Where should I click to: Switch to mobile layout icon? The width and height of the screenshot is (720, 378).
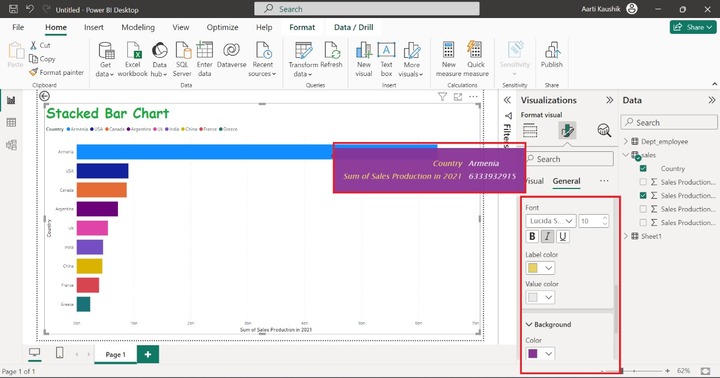[59, 353]
